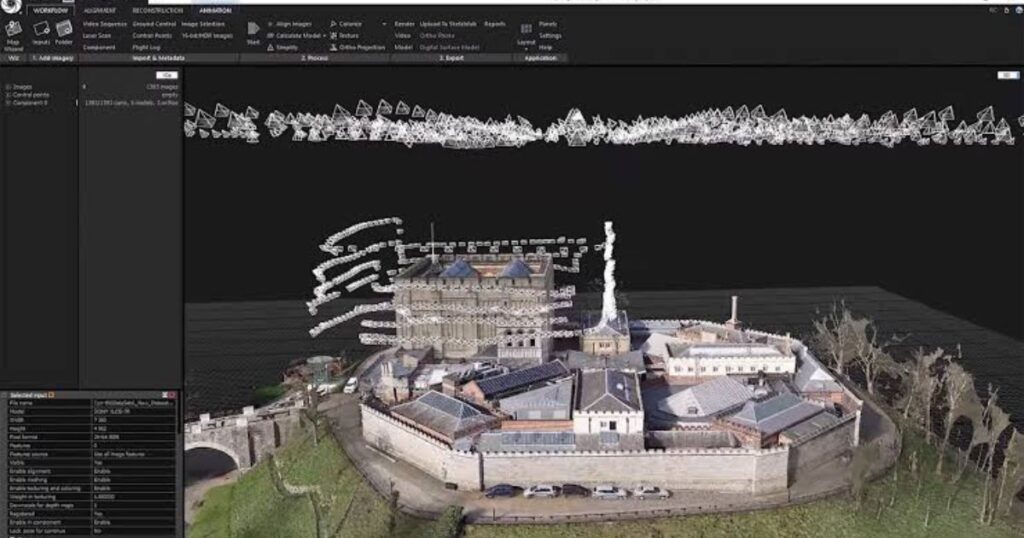
Task: Click Upload To Sketchfab button
Action: (449, 23)
